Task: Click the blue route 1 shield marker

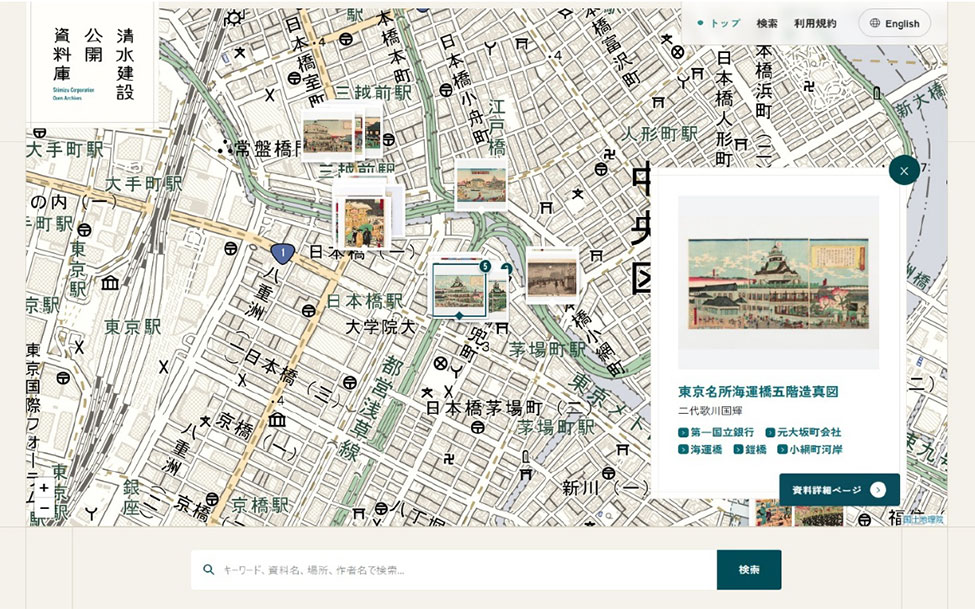Action: (x=282, y=253)
